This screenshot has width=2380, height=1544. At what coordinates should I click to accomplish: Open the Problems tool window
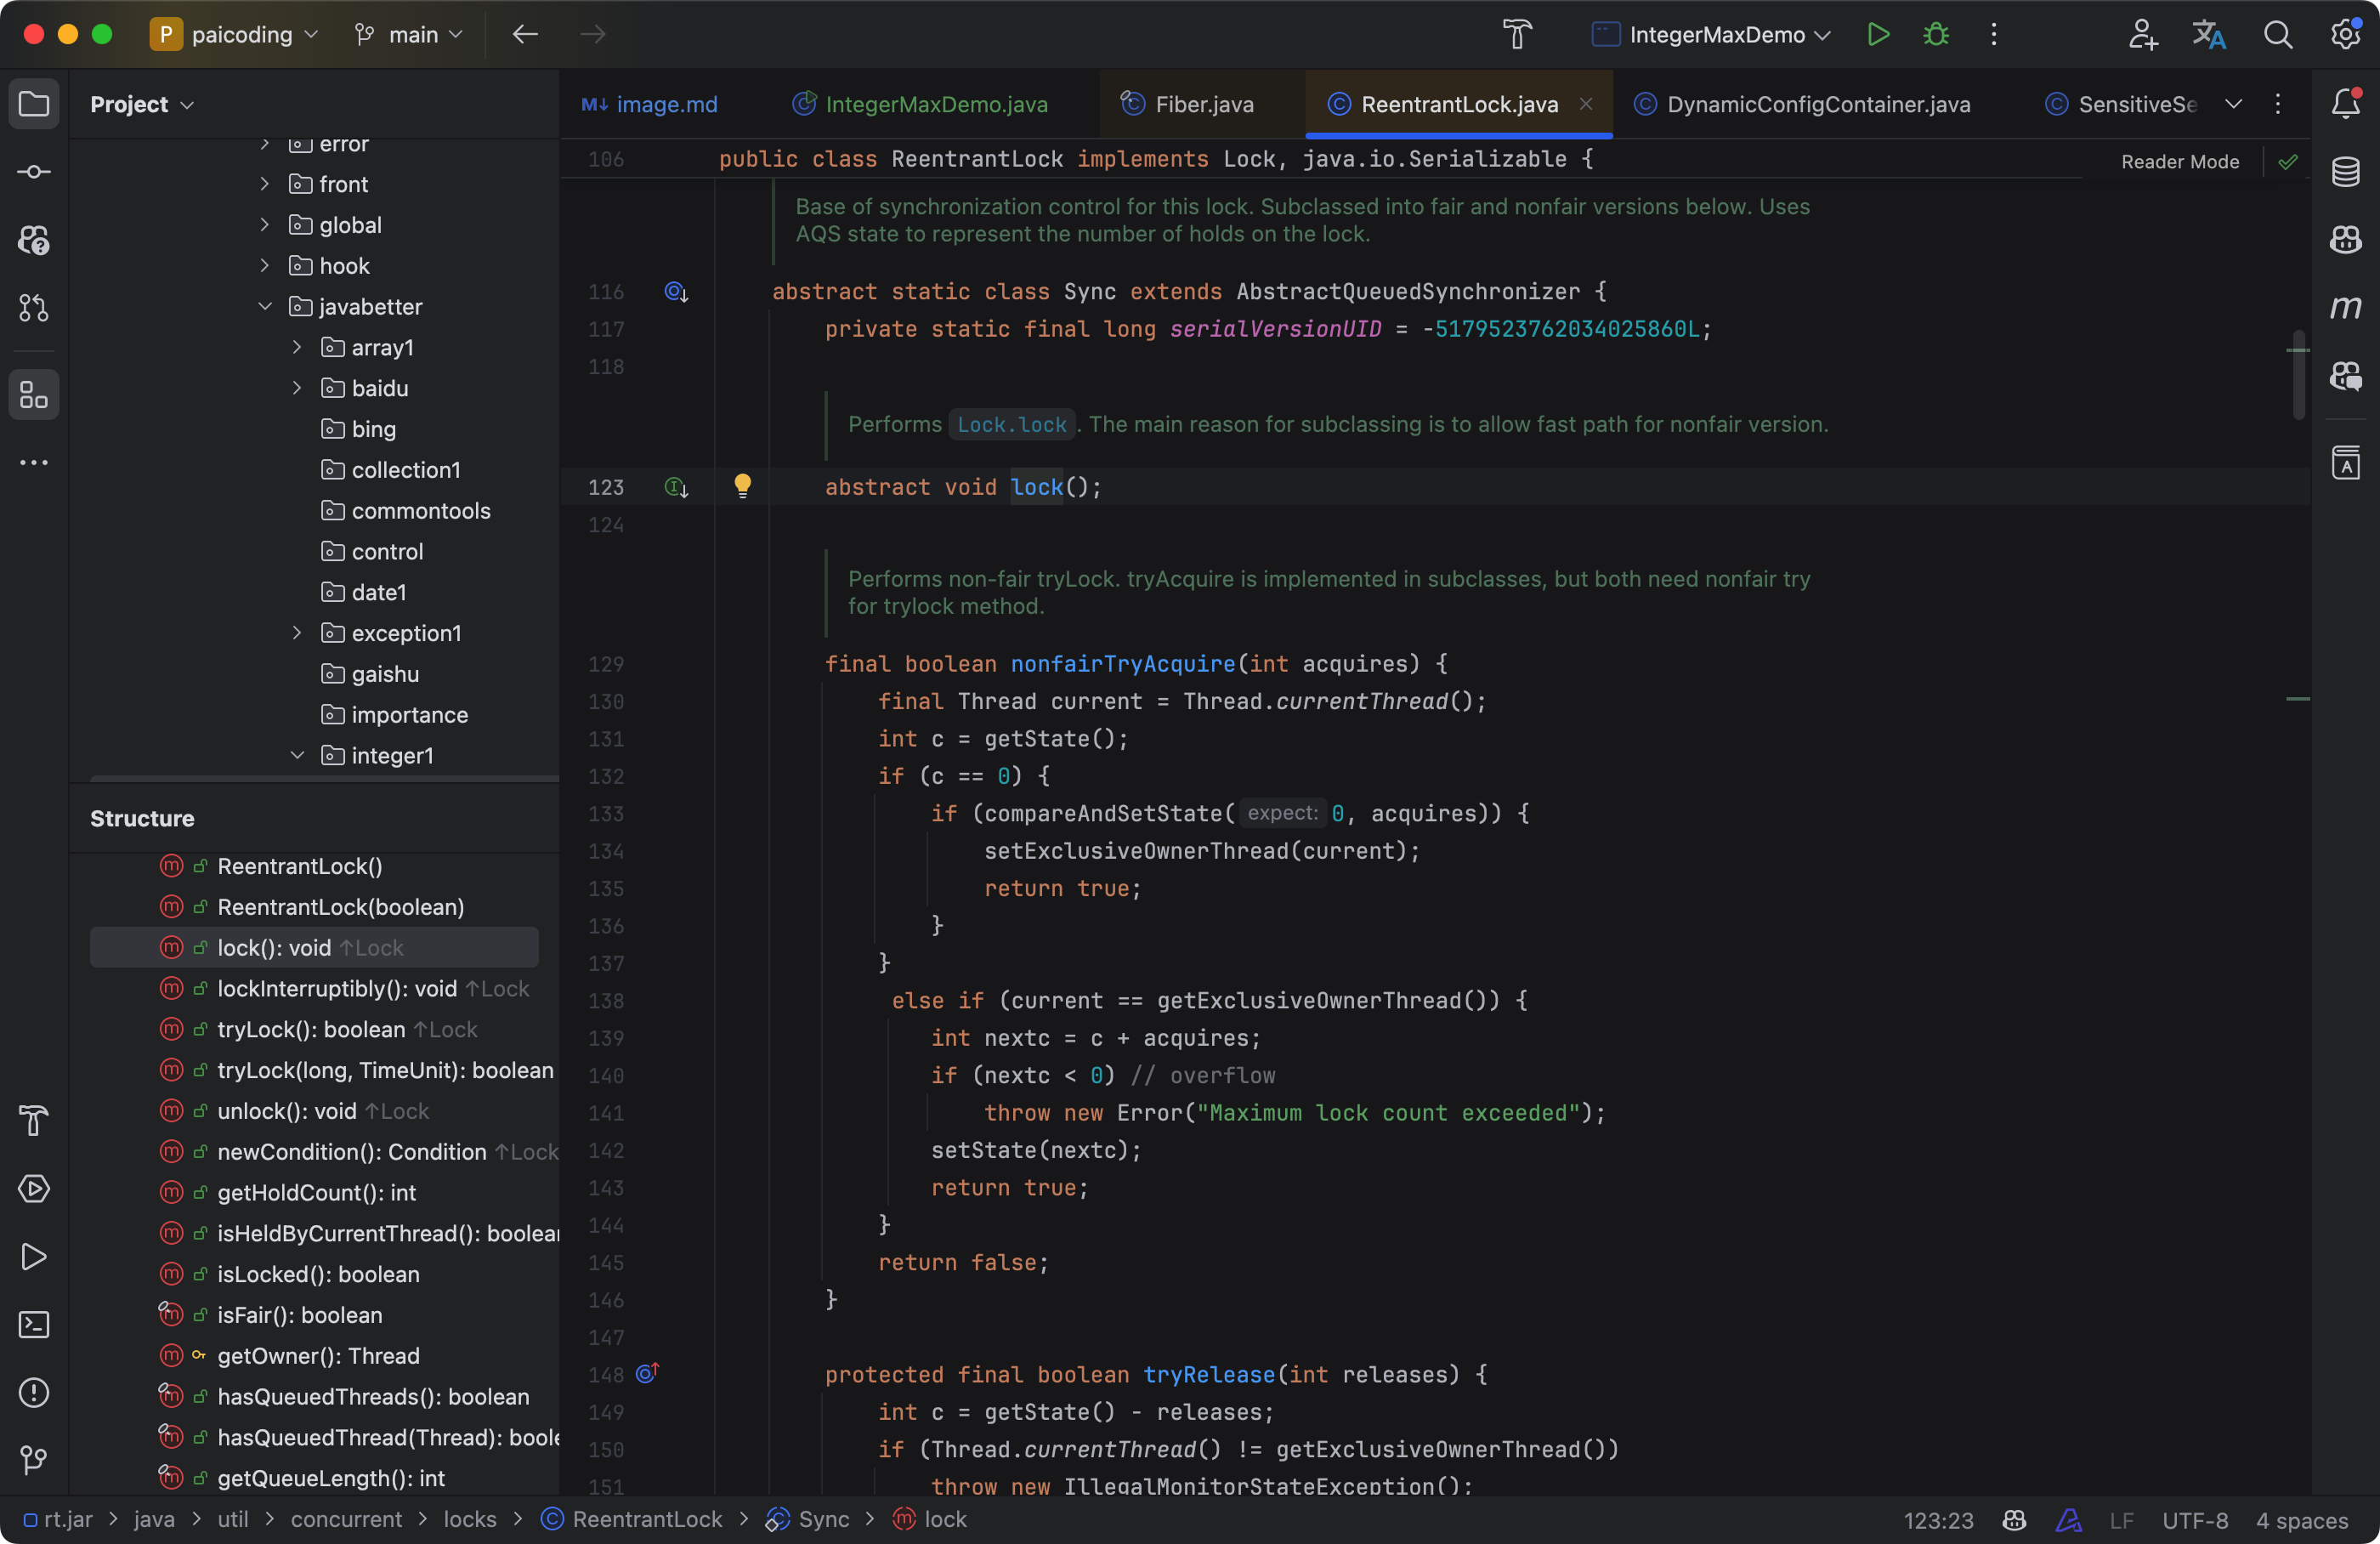33,1392
